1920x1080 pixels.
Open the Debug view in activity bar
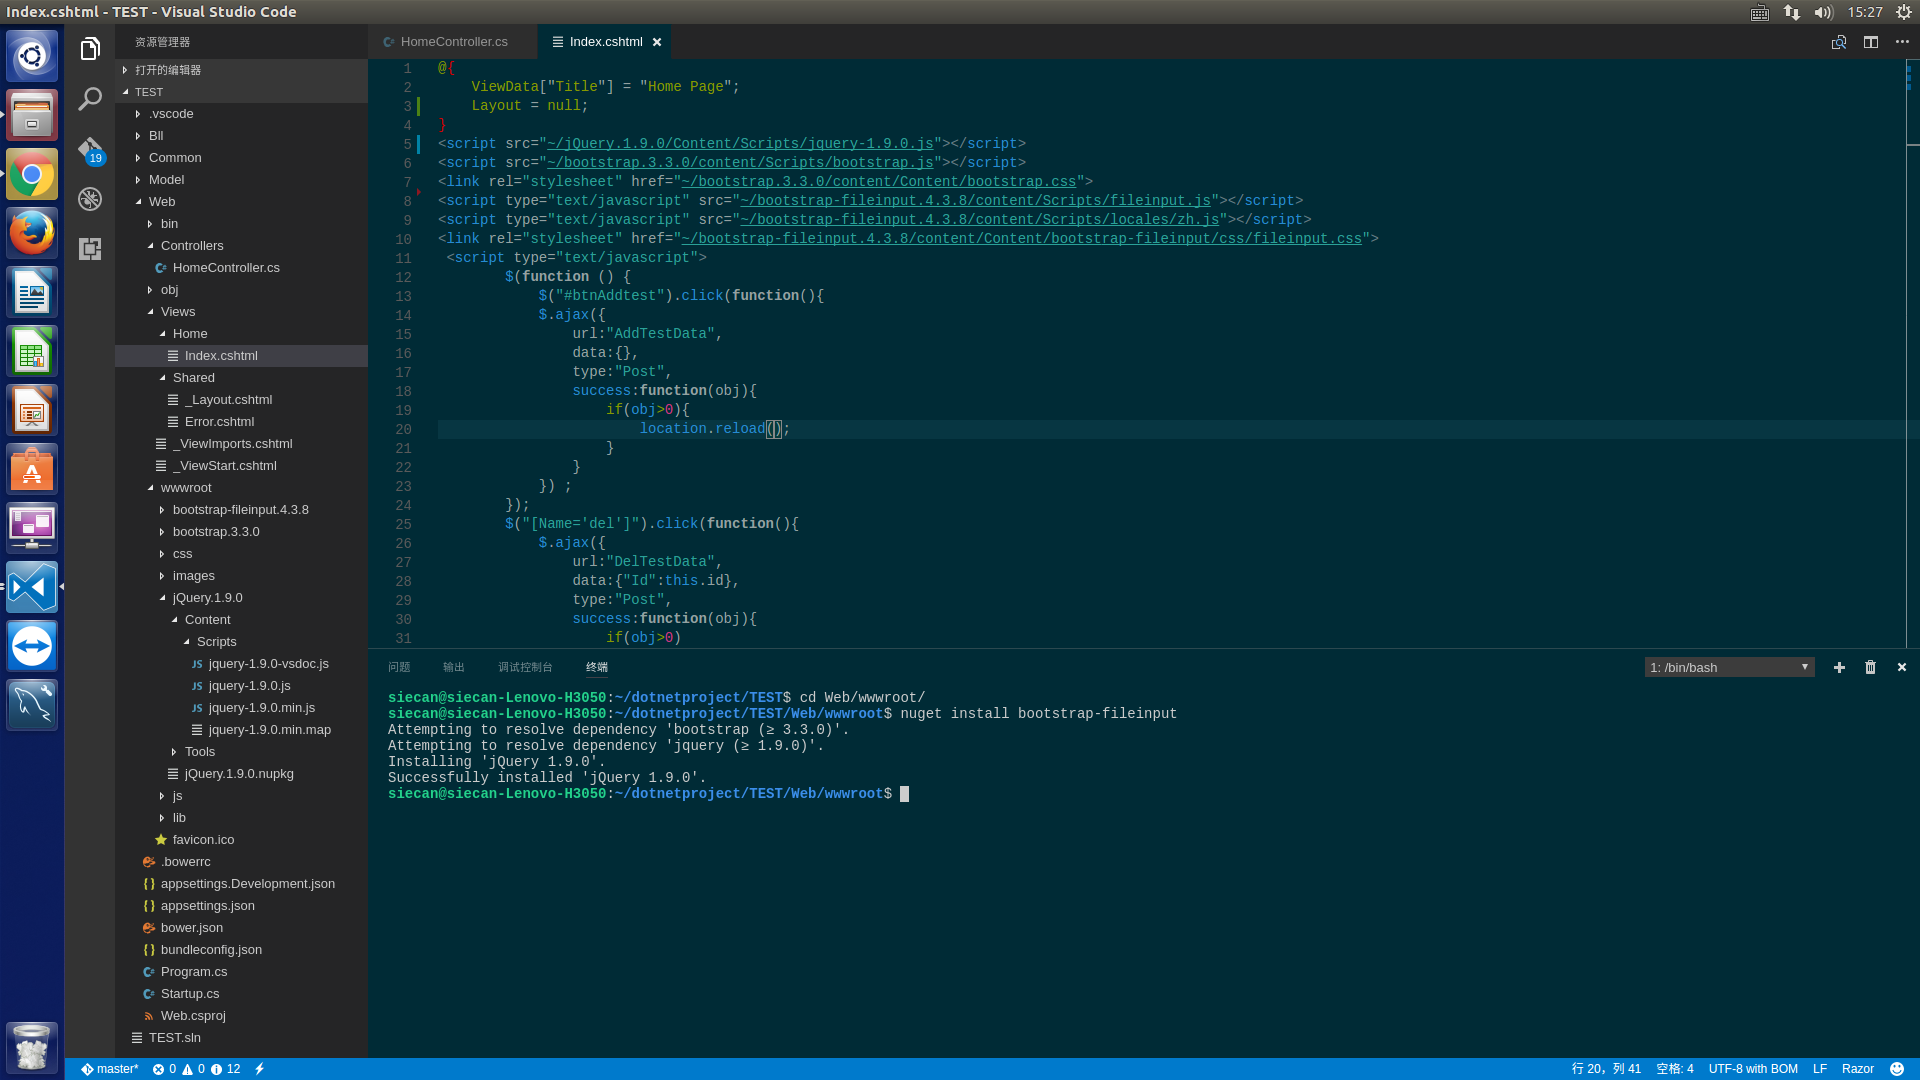[90, 199]
